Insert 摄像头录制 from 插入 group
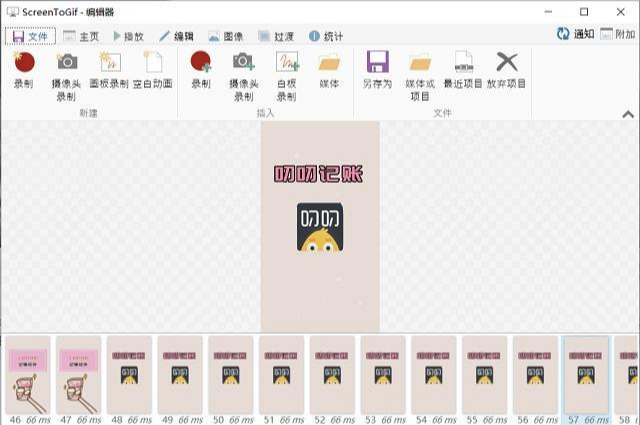640x425 pixels. point(244,77)
